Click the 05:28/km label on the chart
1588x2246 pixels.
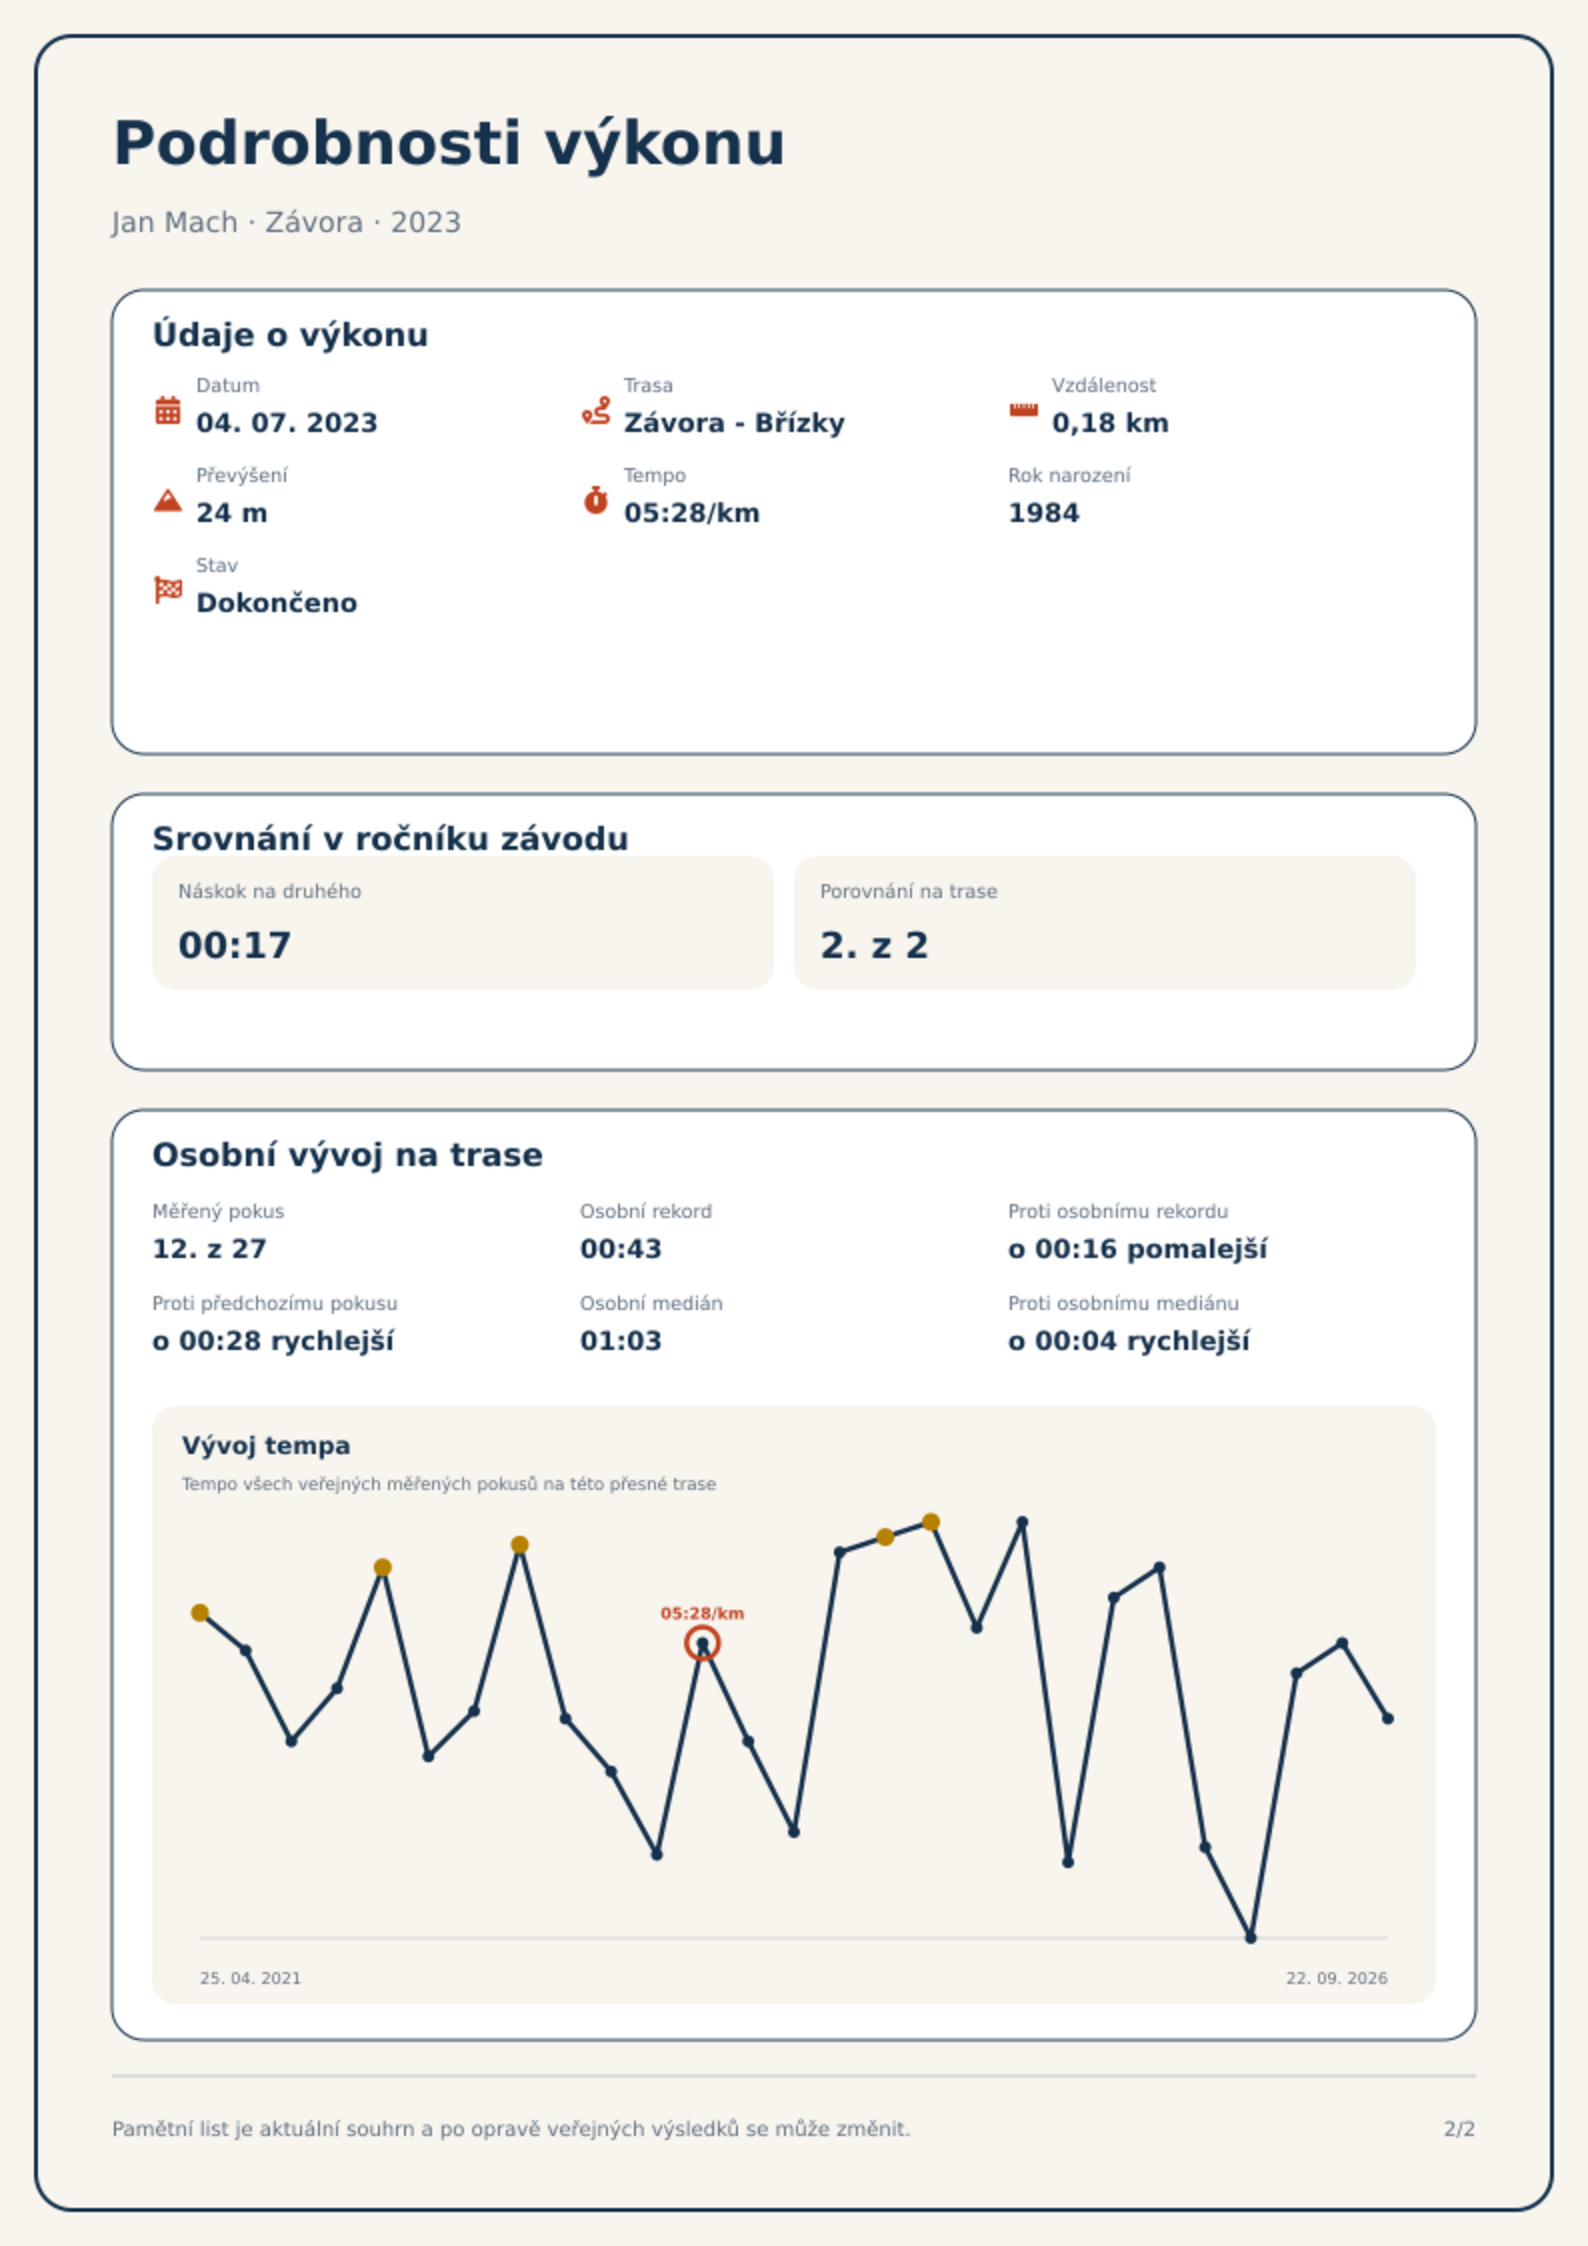[x=702, y=1613]
